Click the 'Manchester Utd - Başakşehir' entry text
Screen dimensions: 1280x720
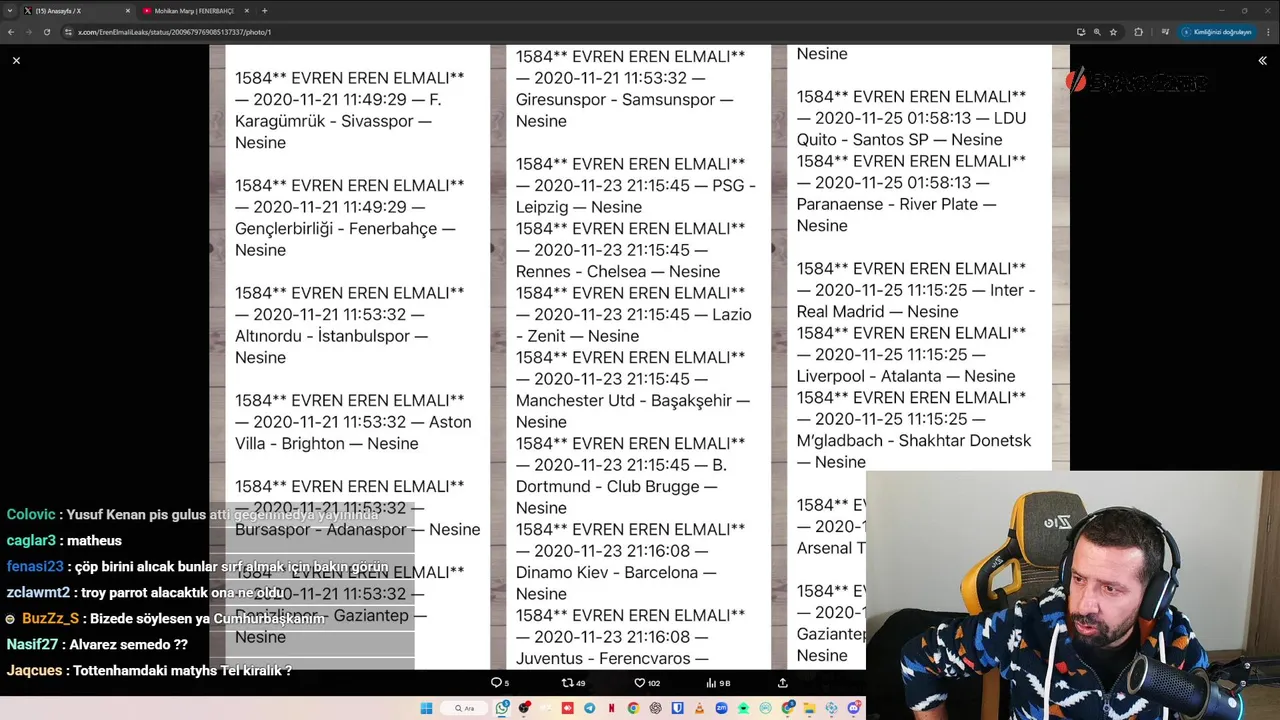coord(633,400)
